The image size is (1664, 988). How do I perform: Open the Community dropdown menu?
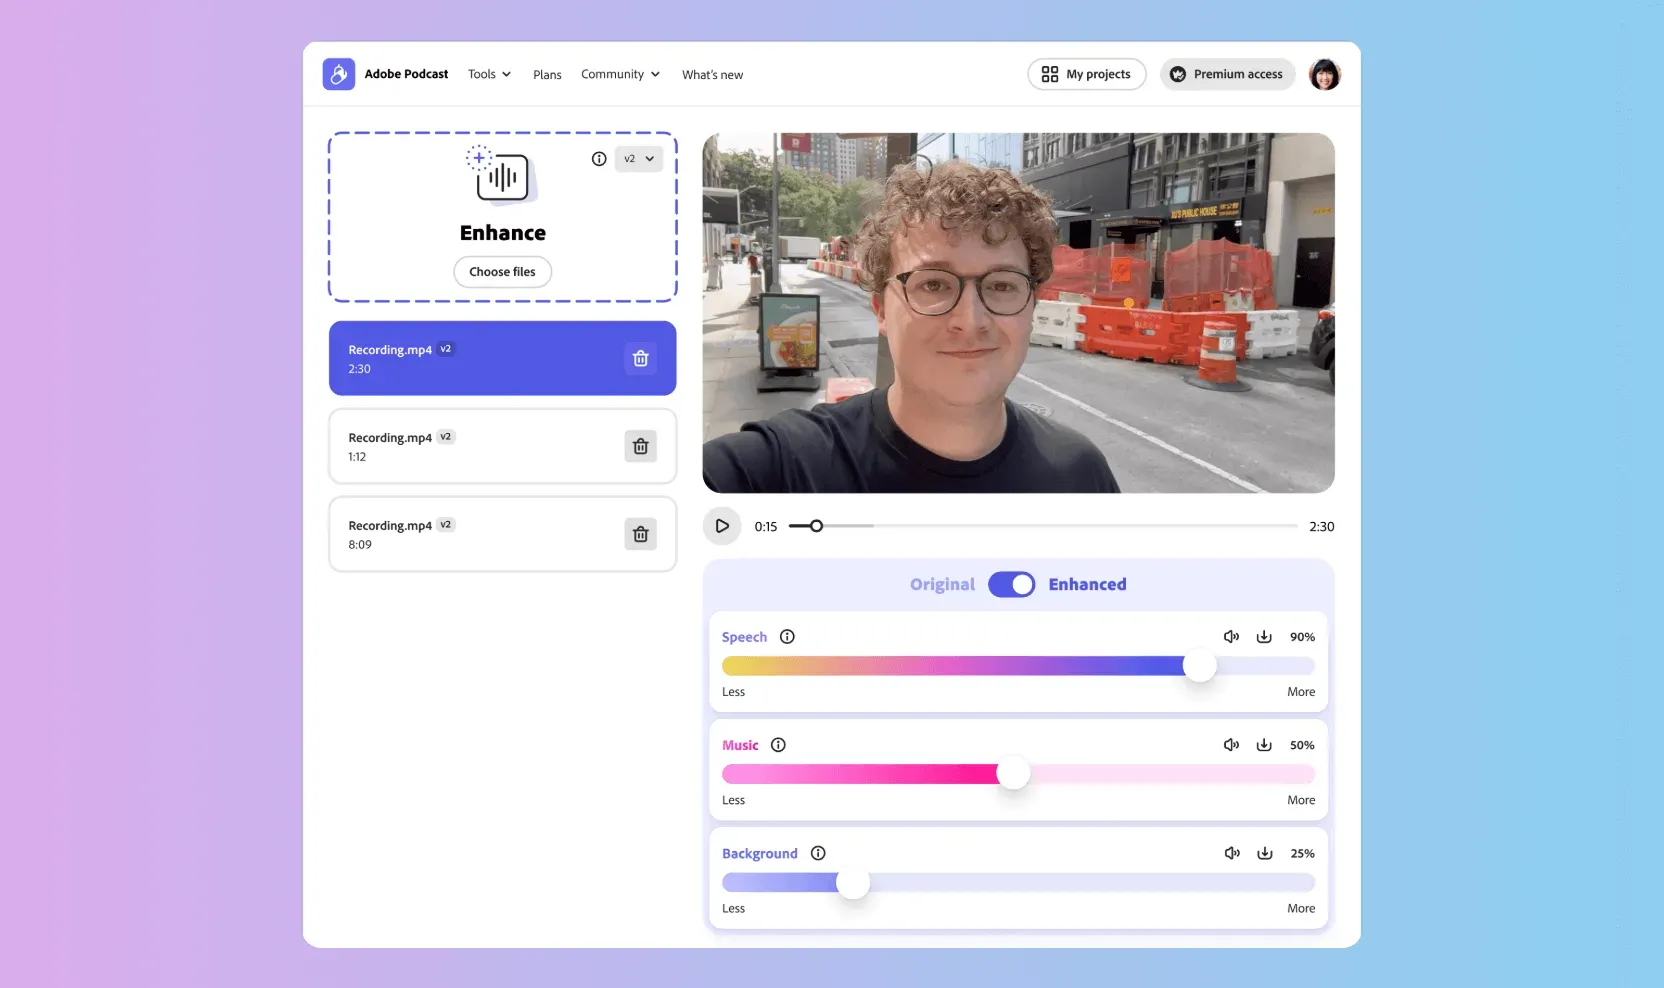point(620,74)
